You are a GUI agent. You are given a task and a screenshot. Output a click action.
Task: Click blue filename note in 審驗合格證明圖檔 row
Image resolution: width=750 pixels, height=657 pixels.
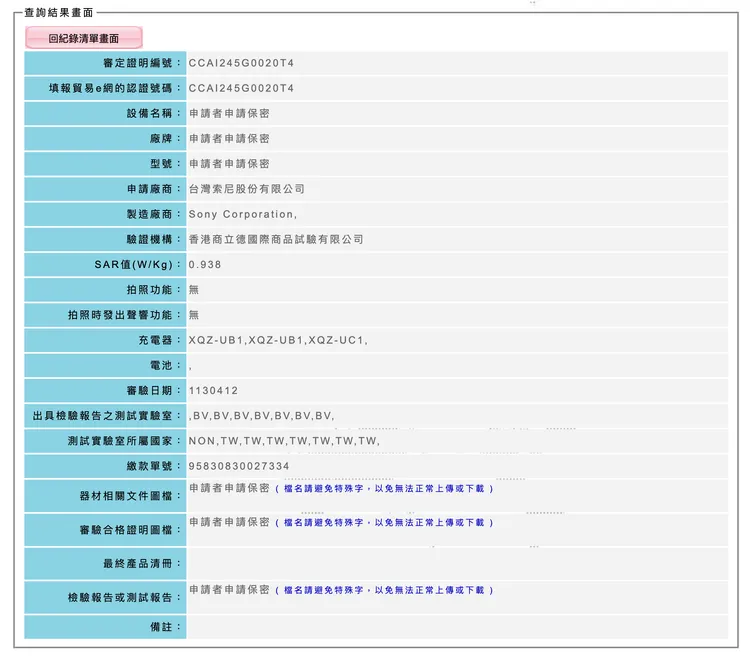point(384,523)
